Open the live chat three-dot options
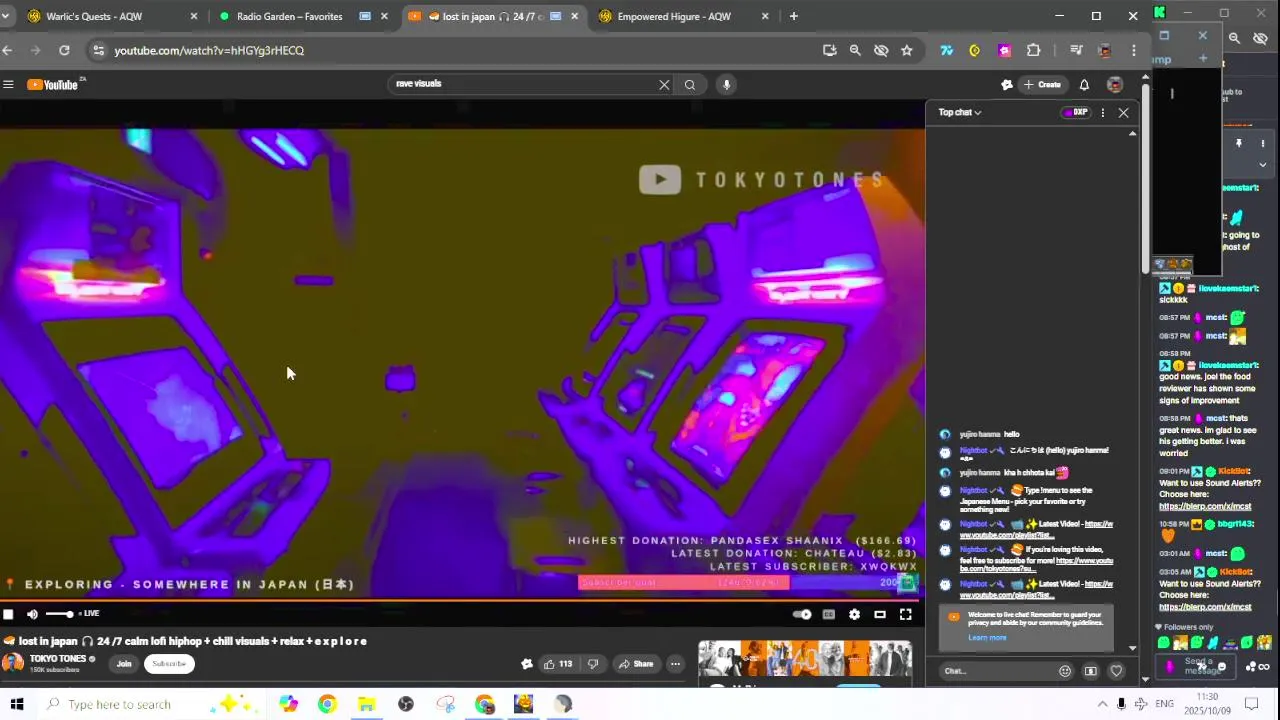 point(1103,112)
